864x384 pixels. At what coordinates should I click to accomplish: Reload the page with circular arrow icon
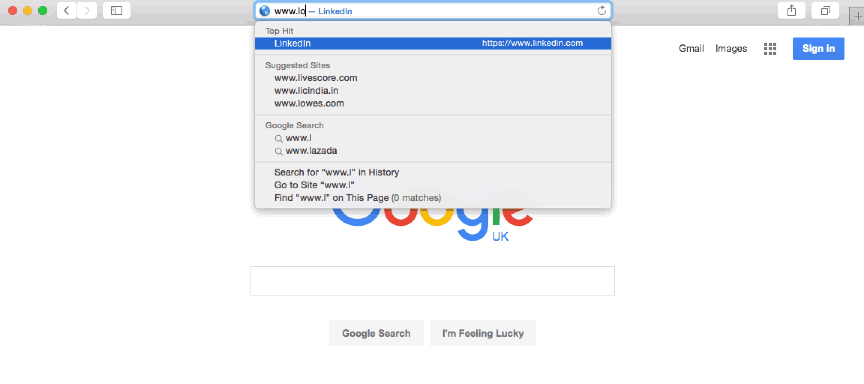602,10
